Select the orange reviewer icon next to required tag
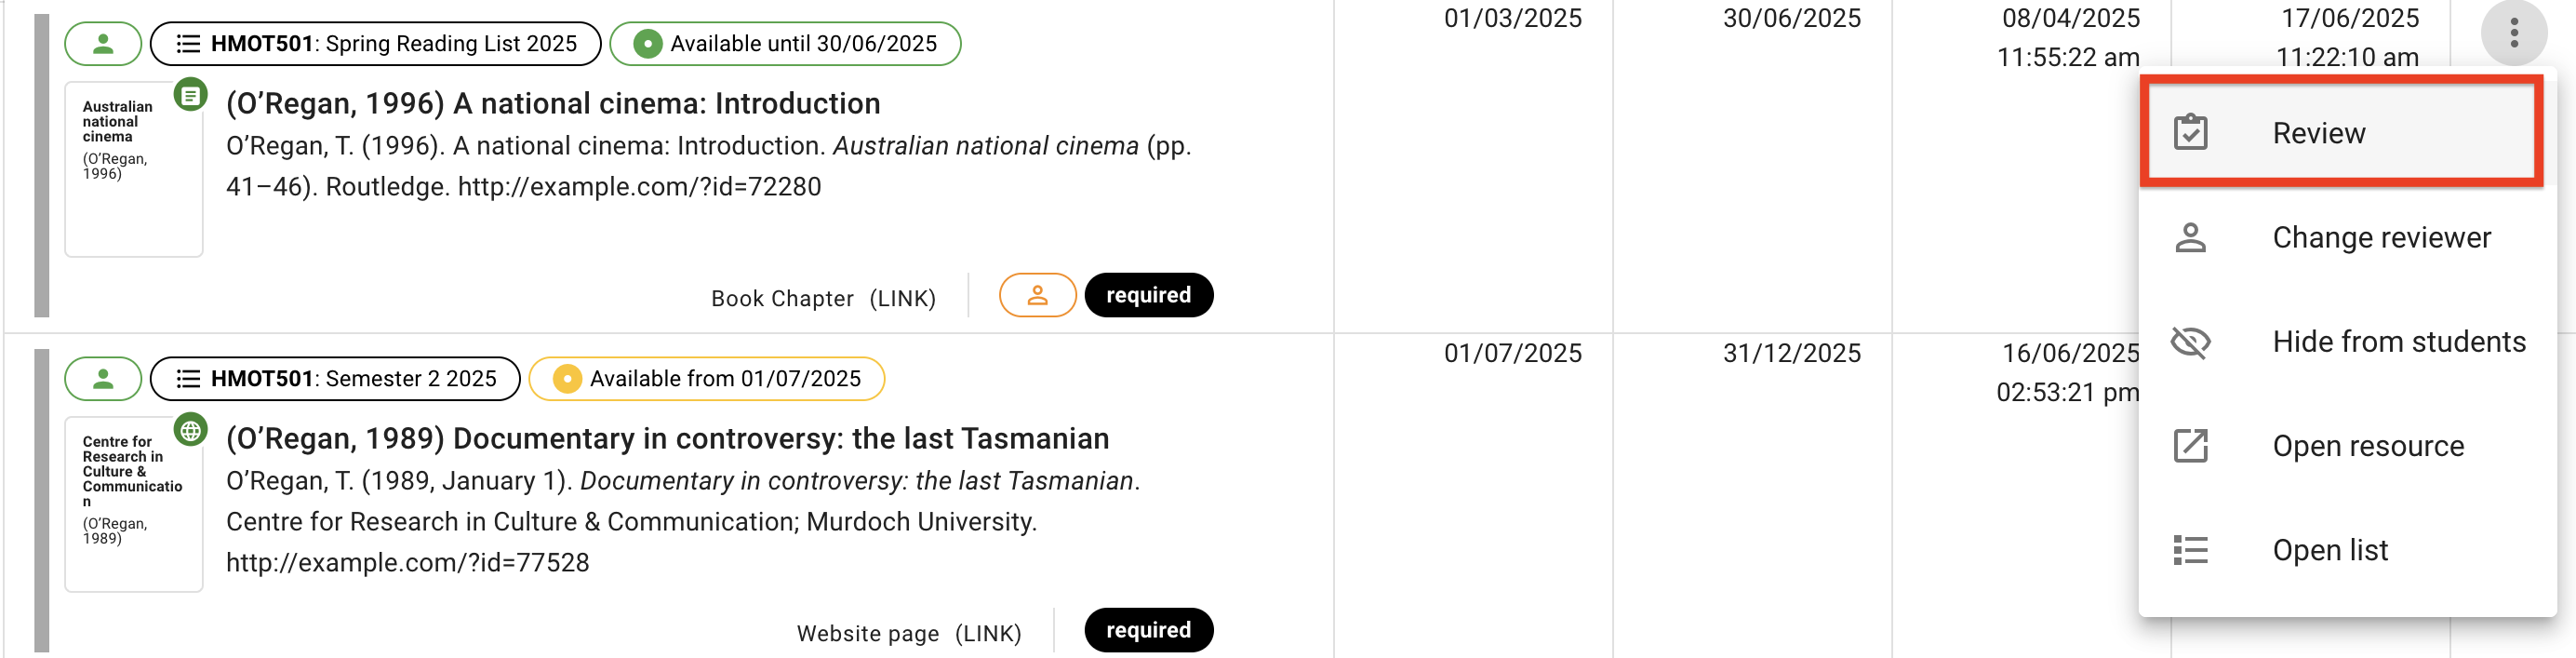 [1037, 295]
